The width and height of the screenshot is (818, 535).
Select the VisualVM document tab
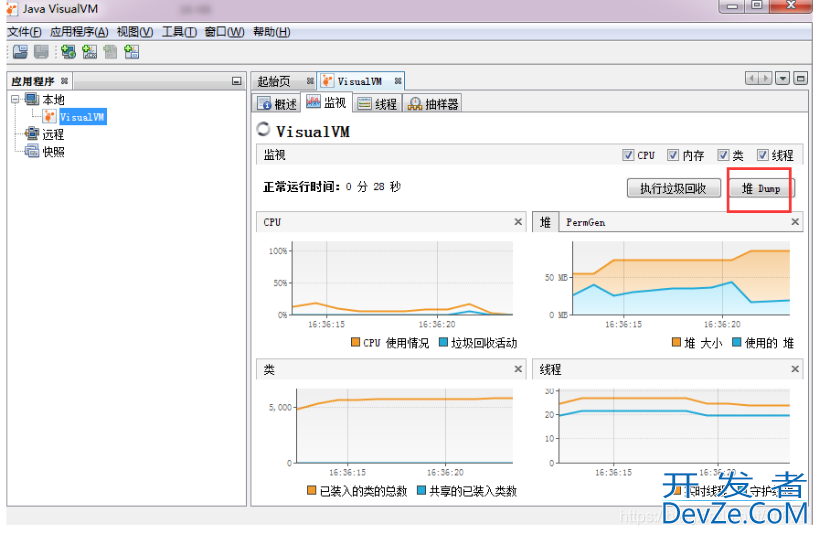tap(359, 81)
